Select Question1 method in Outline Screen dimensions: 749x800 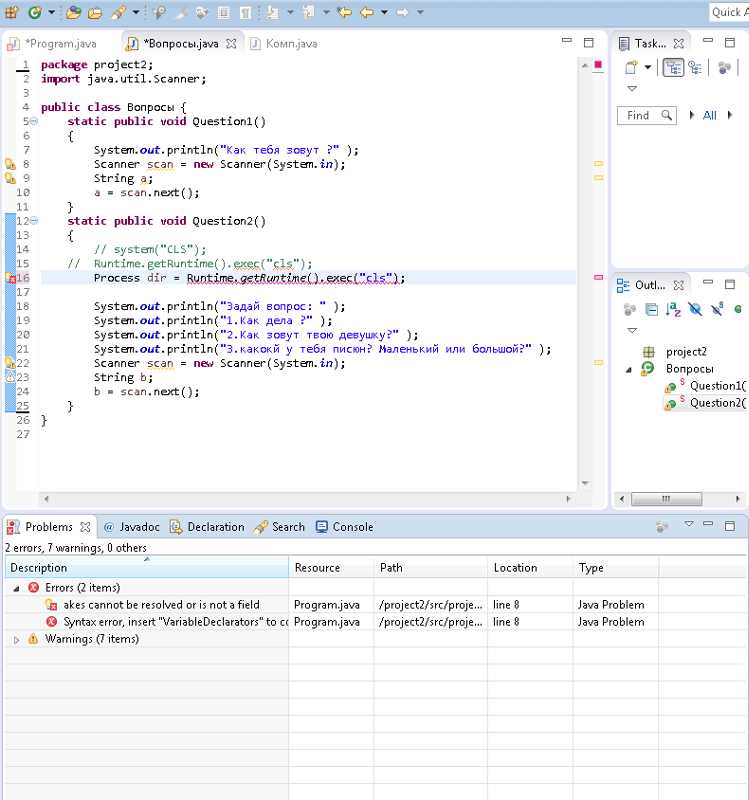click(717, 386)
